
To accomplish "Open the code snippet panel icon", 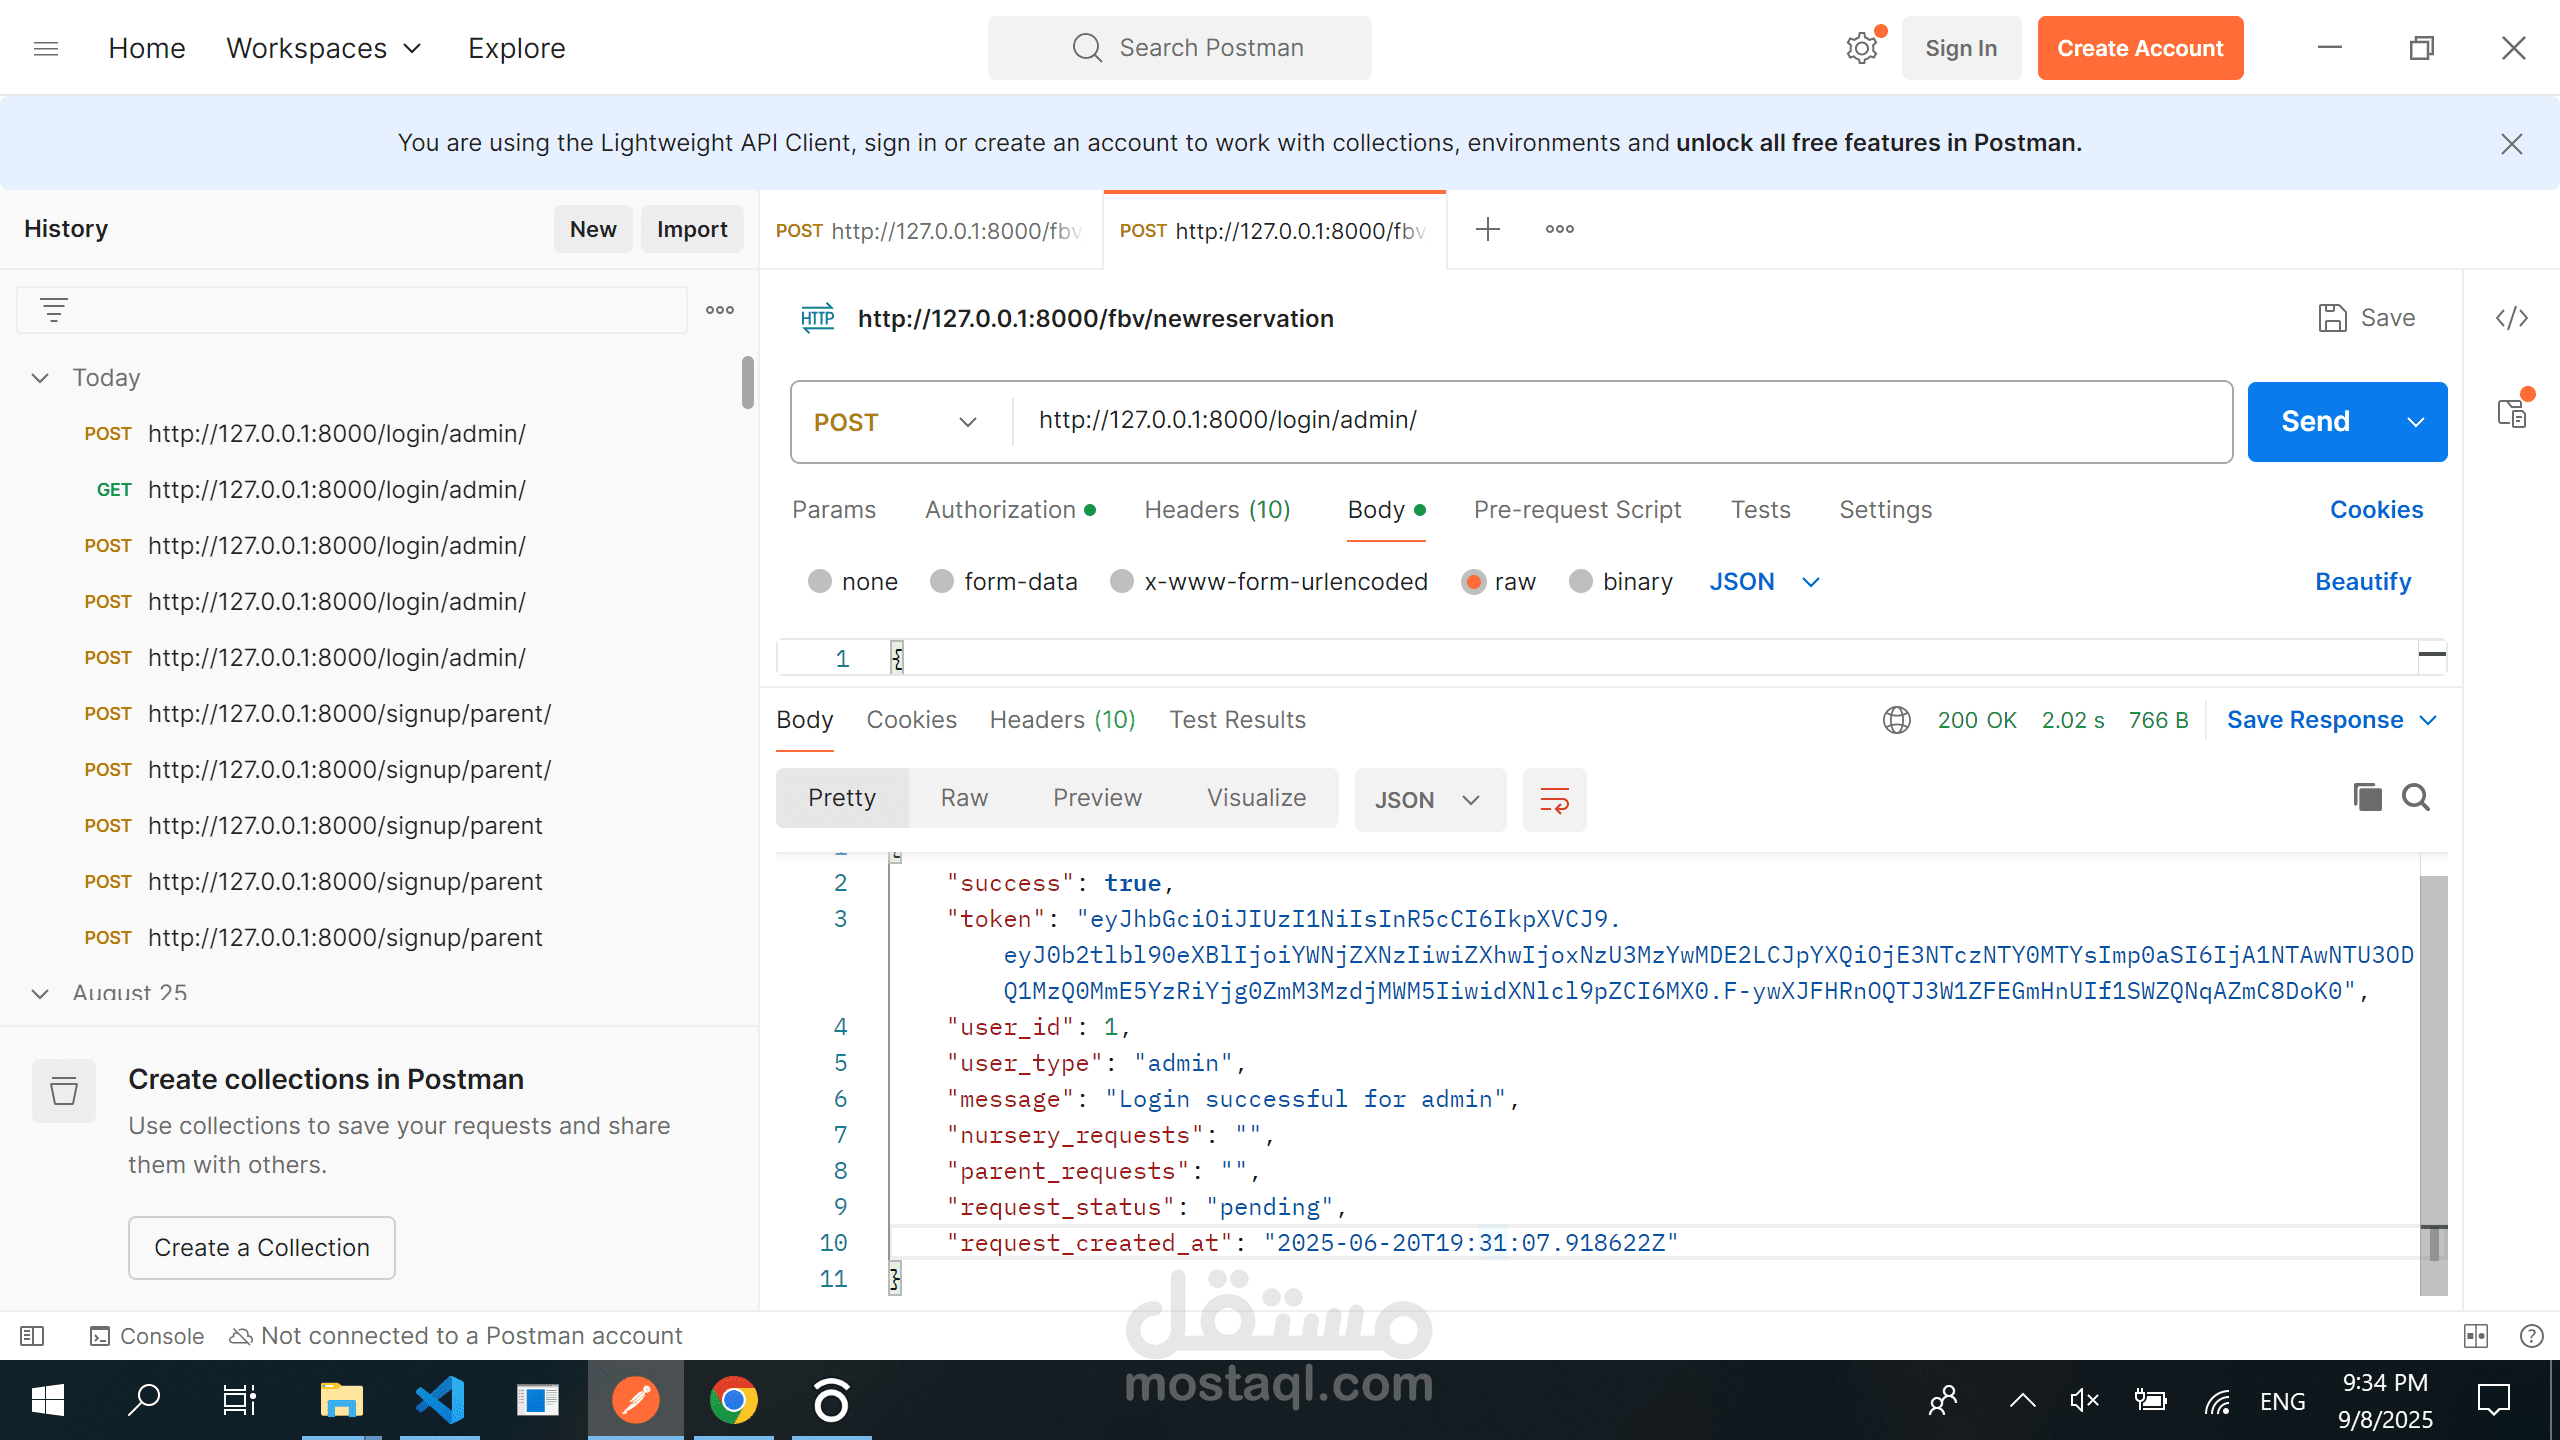I will (2512, 318).
